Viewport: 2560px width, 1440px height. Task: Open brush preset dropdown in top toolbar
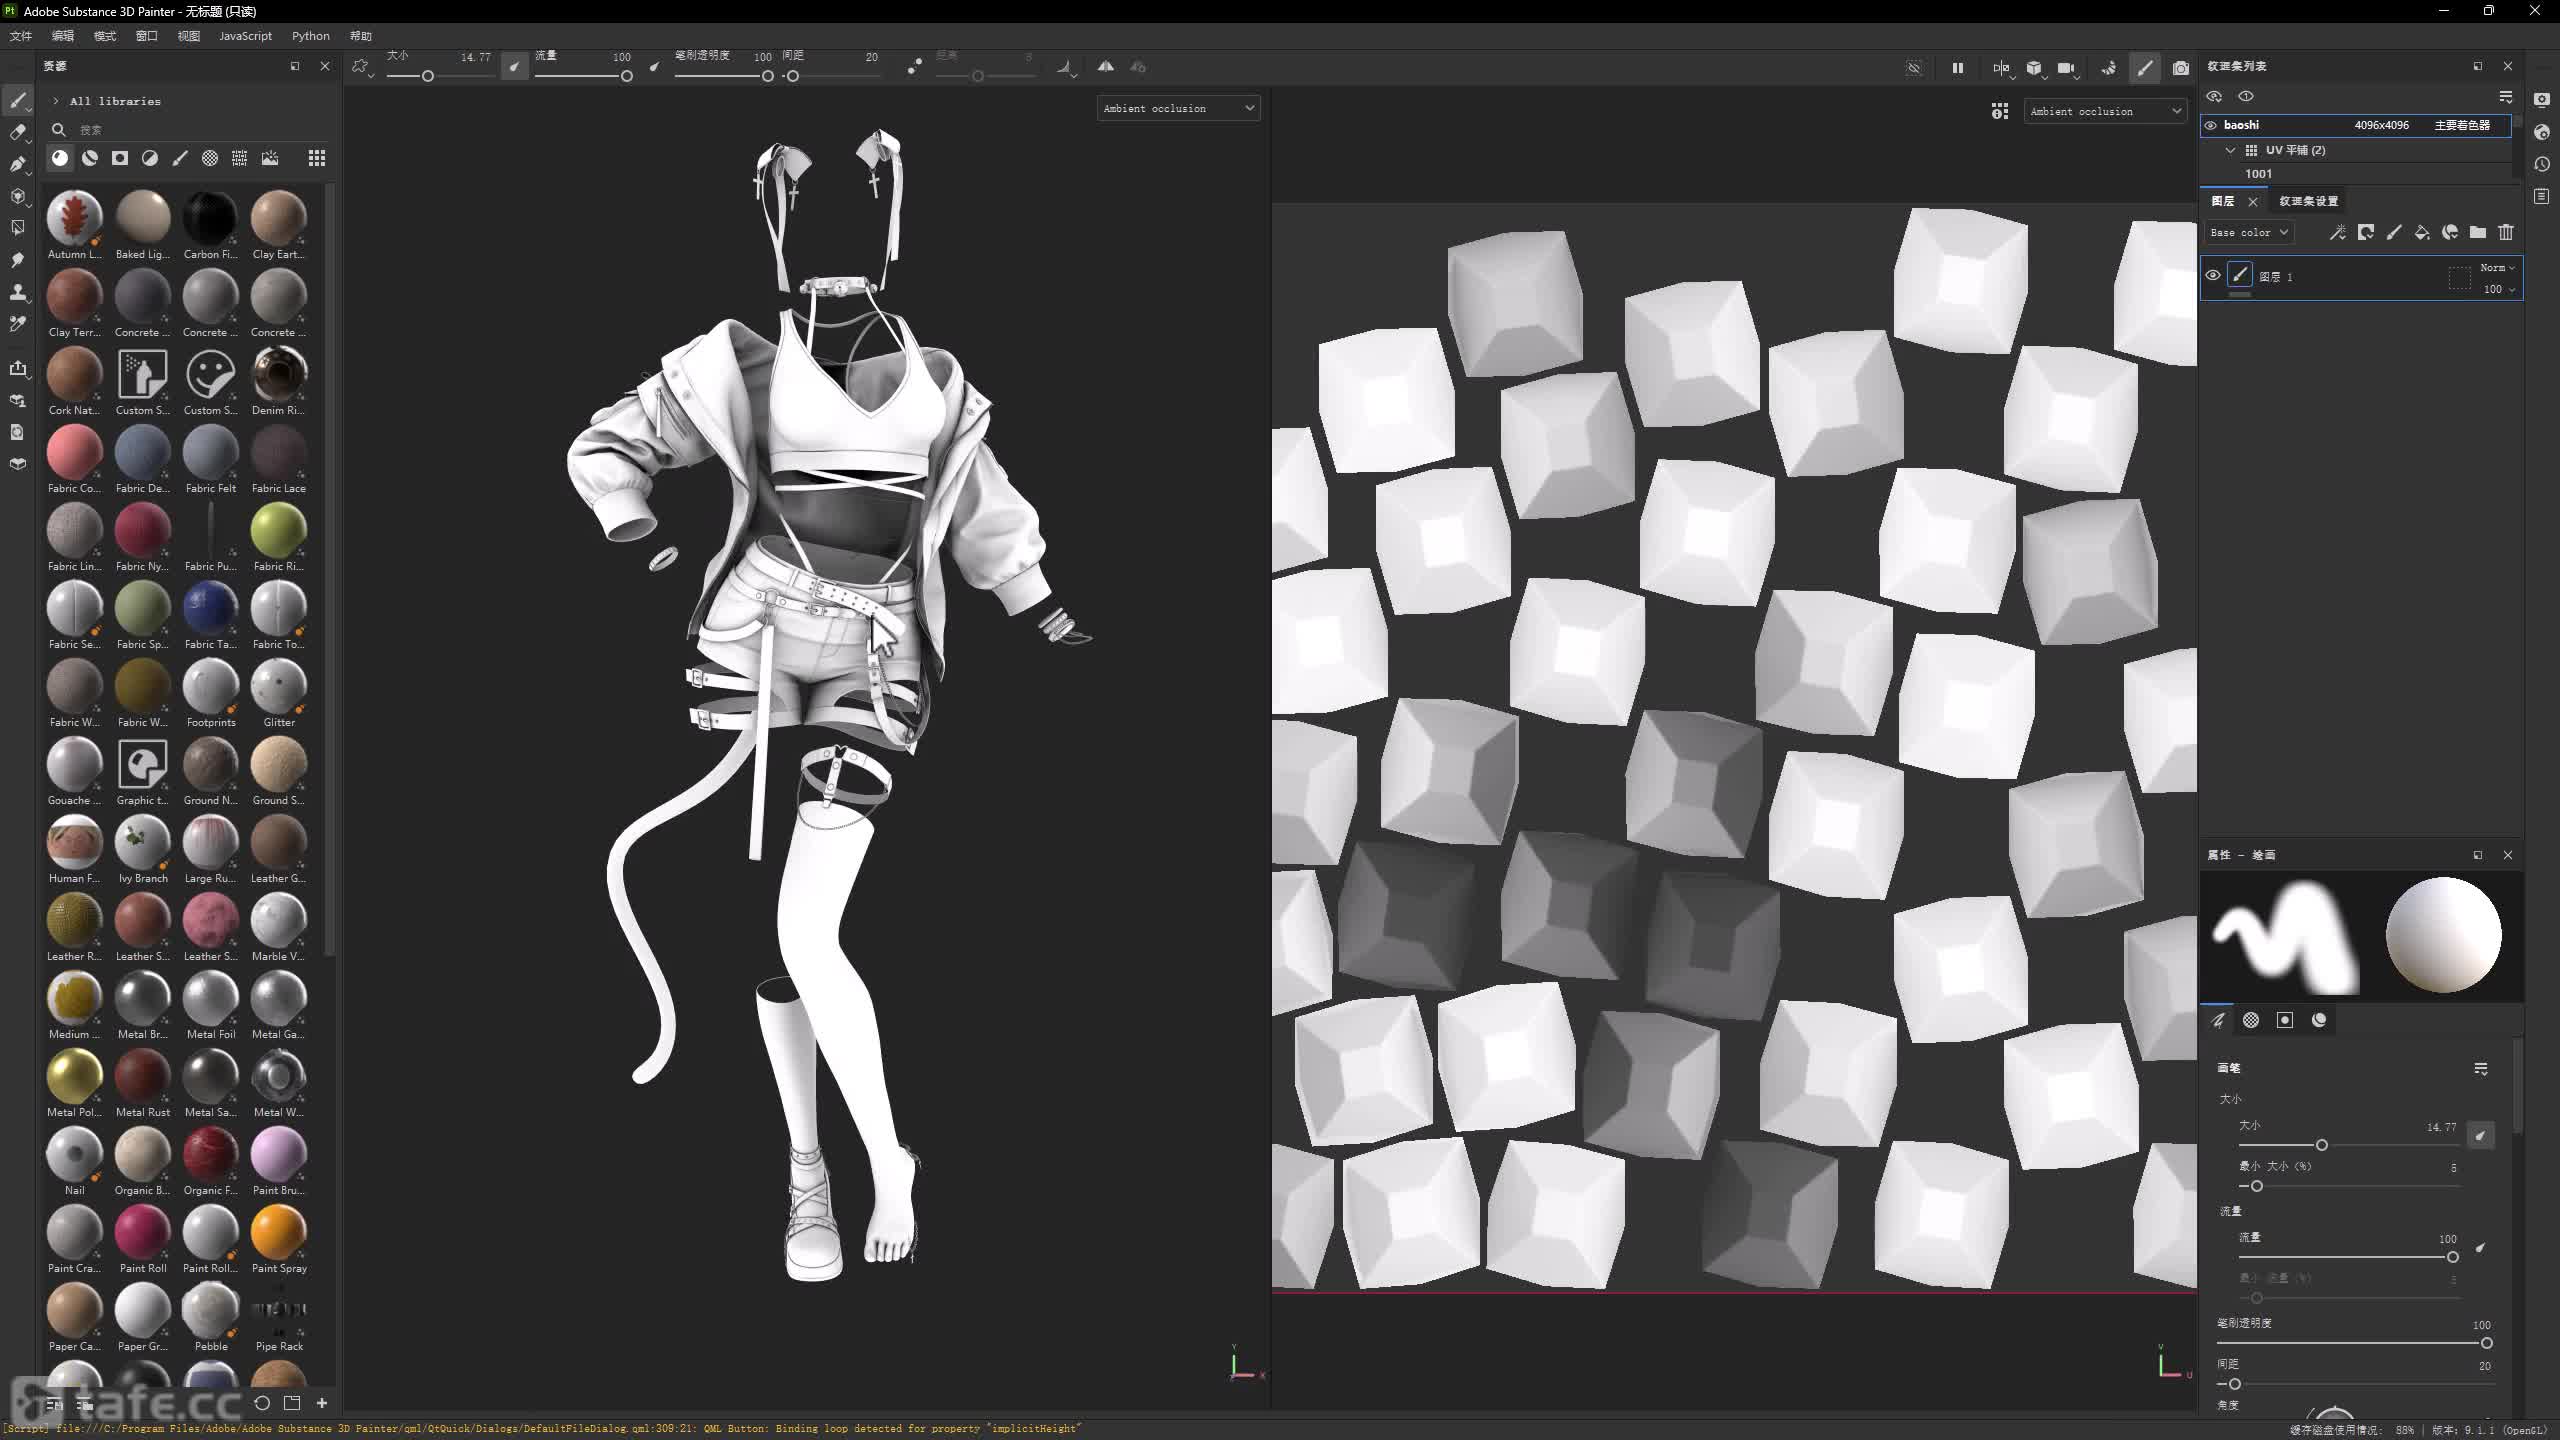pyautogui.click(x=361, y=67)
